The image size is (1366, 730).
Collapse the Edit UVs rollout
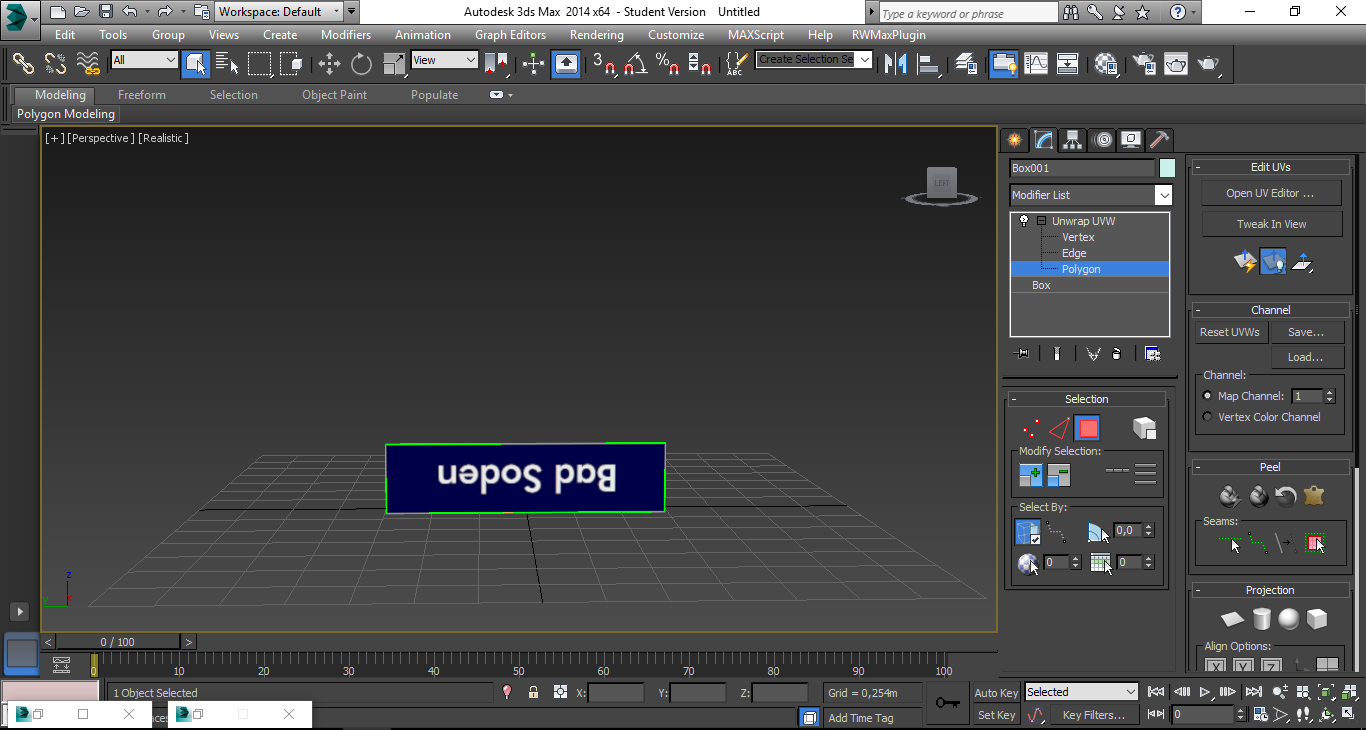[x=1270, y=167]
